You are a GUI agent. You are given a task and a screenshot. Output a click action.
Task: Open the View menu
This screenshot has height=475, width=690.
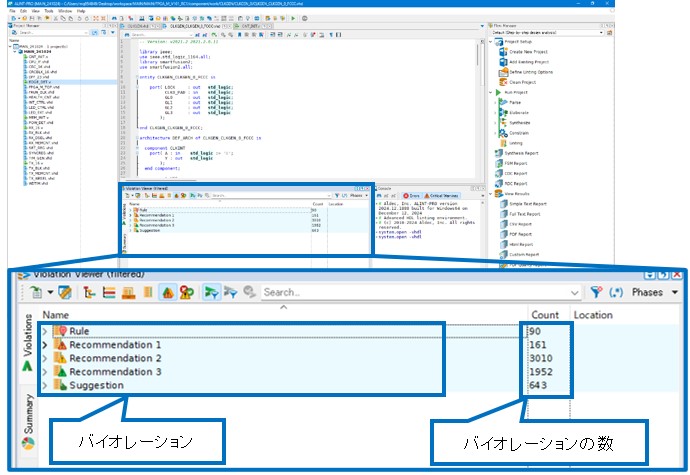point(36,11)
